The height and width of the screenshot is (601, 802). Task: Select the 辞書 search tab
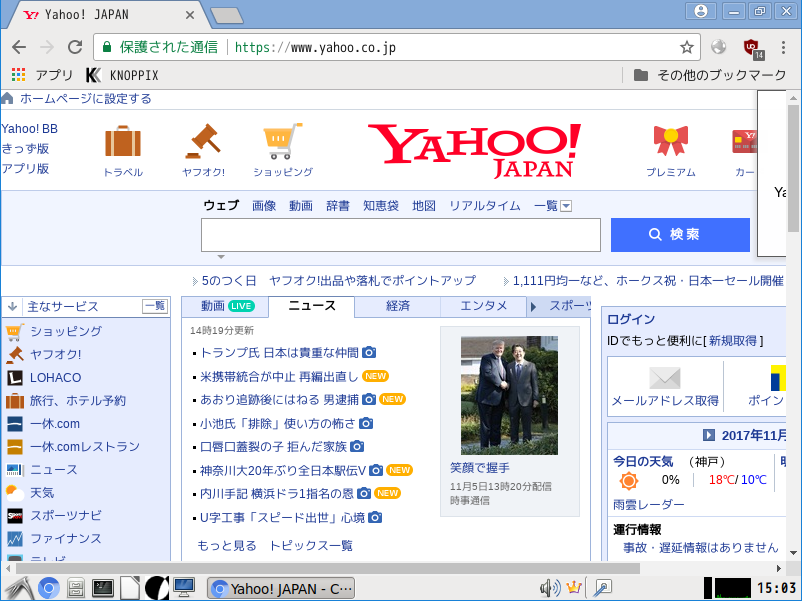338,206
